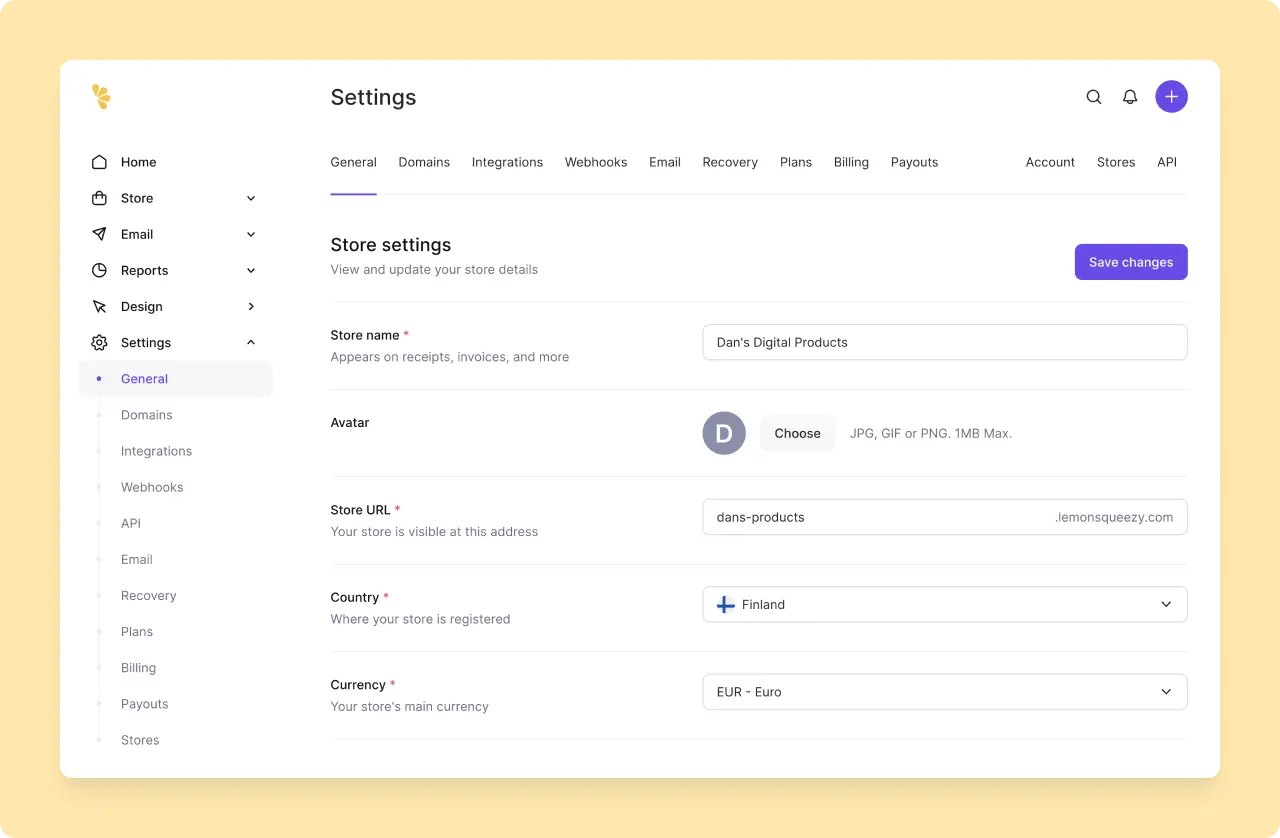This screenshot has height=838, width=1280.
Task: Select the Design cursor icon
Action: pyautogui.click(x=100, y=306)
